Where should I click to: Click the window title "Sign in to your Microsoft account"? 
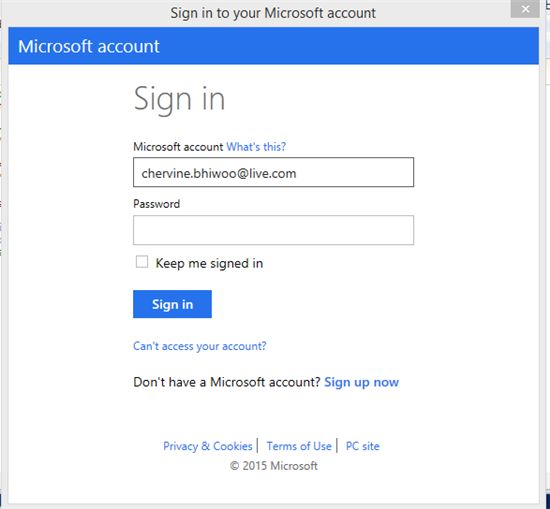coord(273,13)
